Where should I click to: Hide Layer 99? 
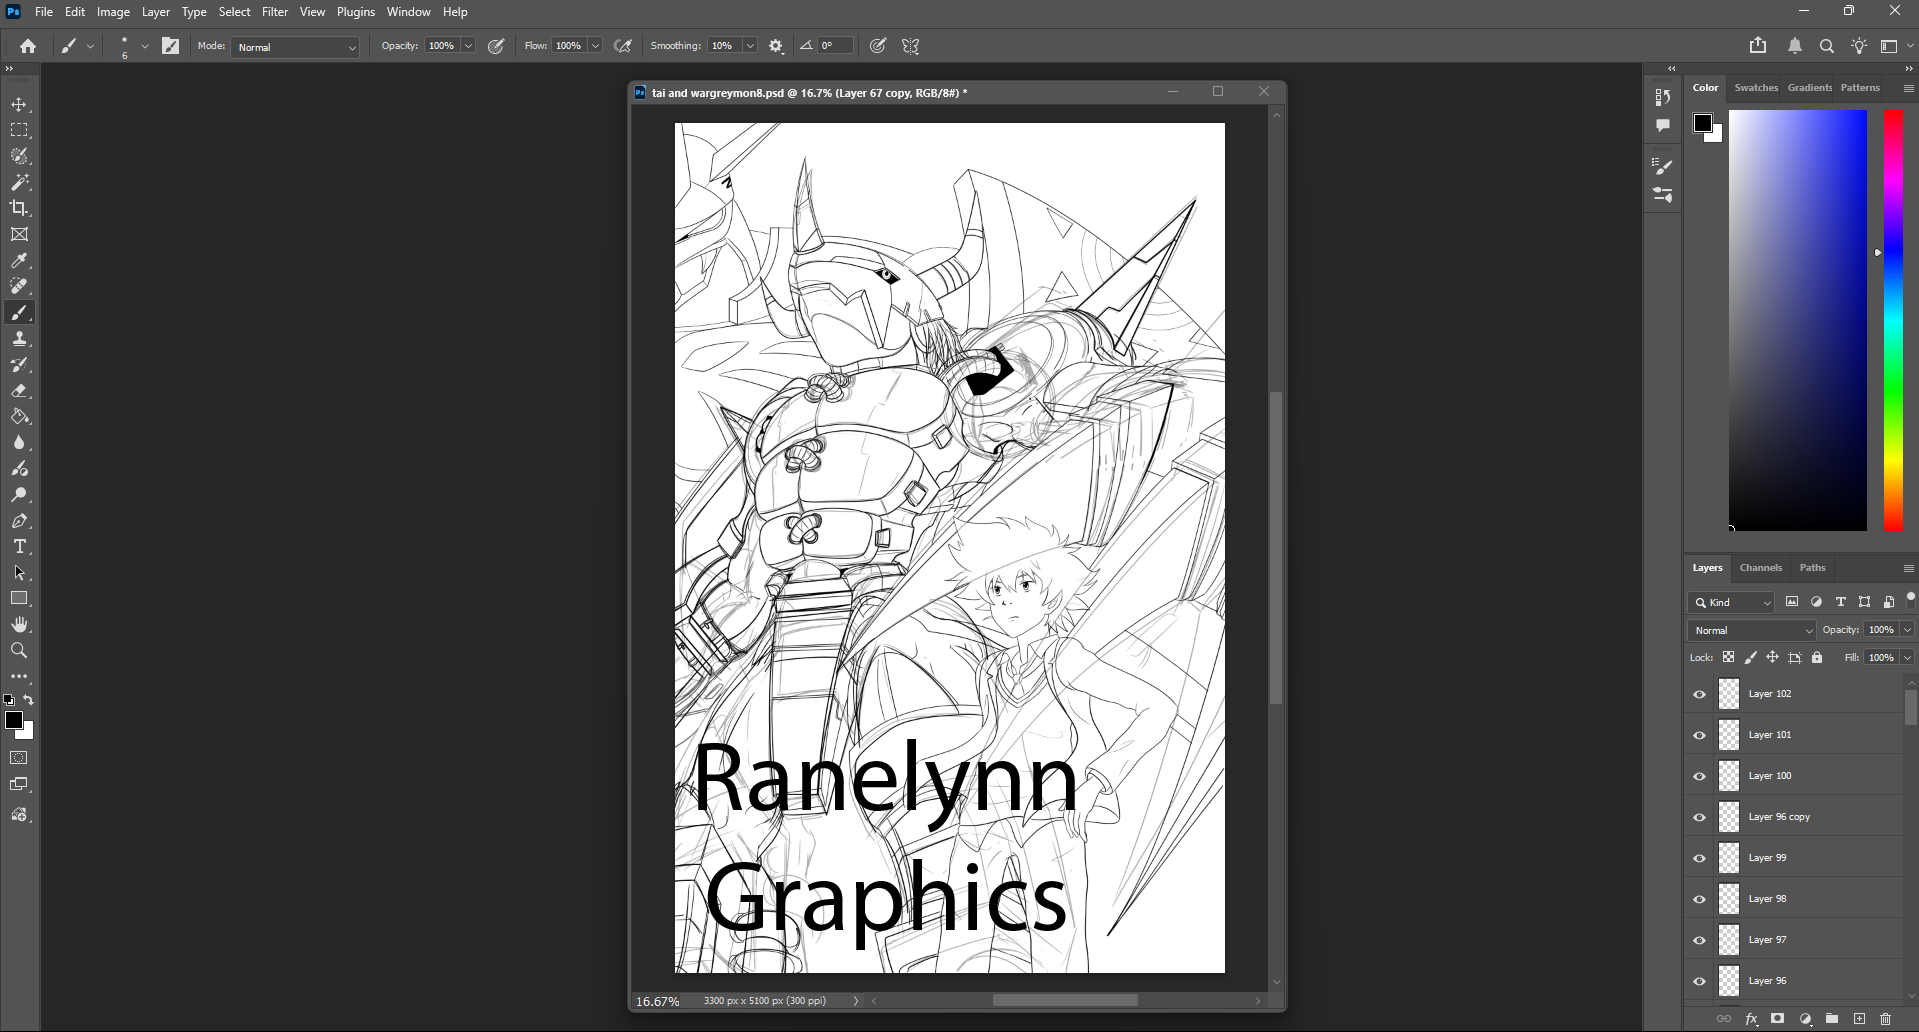click(x=1699, y=858)
